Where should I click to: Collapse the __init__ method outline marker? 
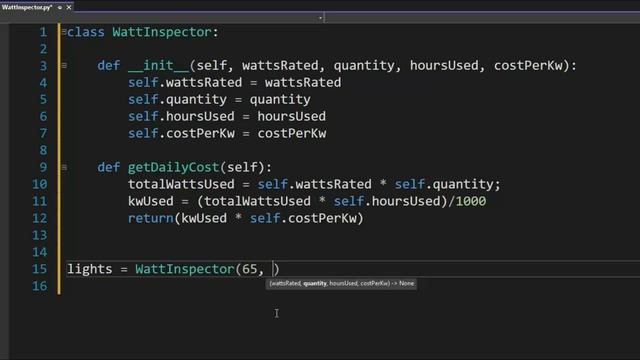pyautogui.click(x=64, y=65)
